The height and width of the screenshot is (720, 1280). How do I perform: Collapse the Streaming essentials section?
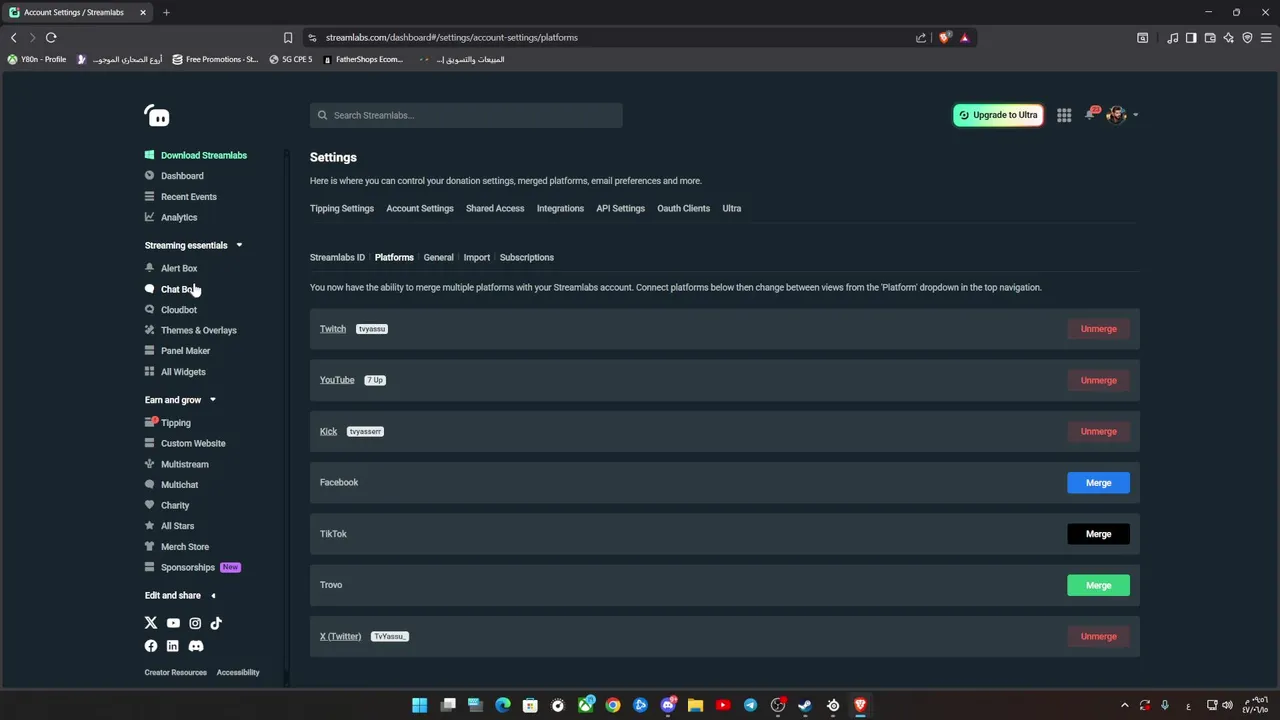pos(239,245)
